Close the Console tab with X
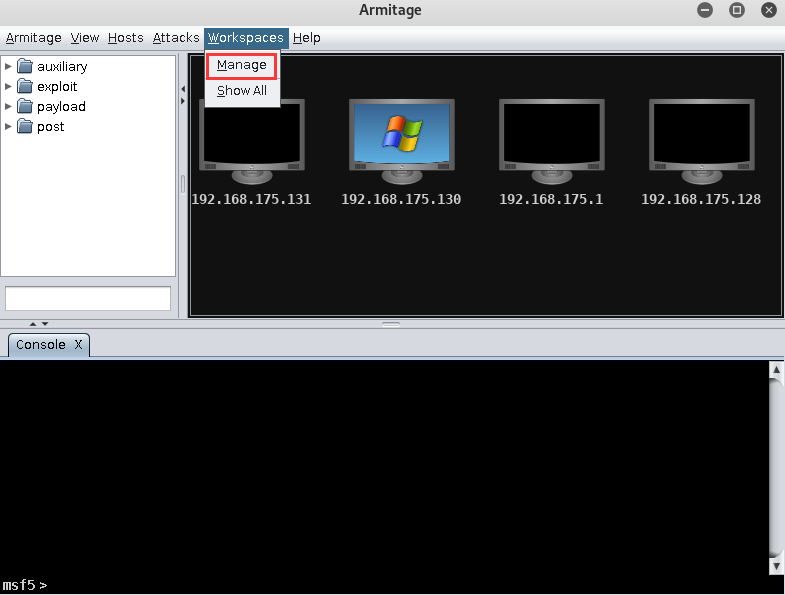Viewport: 785px width, 595px height. tap(78, 345)
